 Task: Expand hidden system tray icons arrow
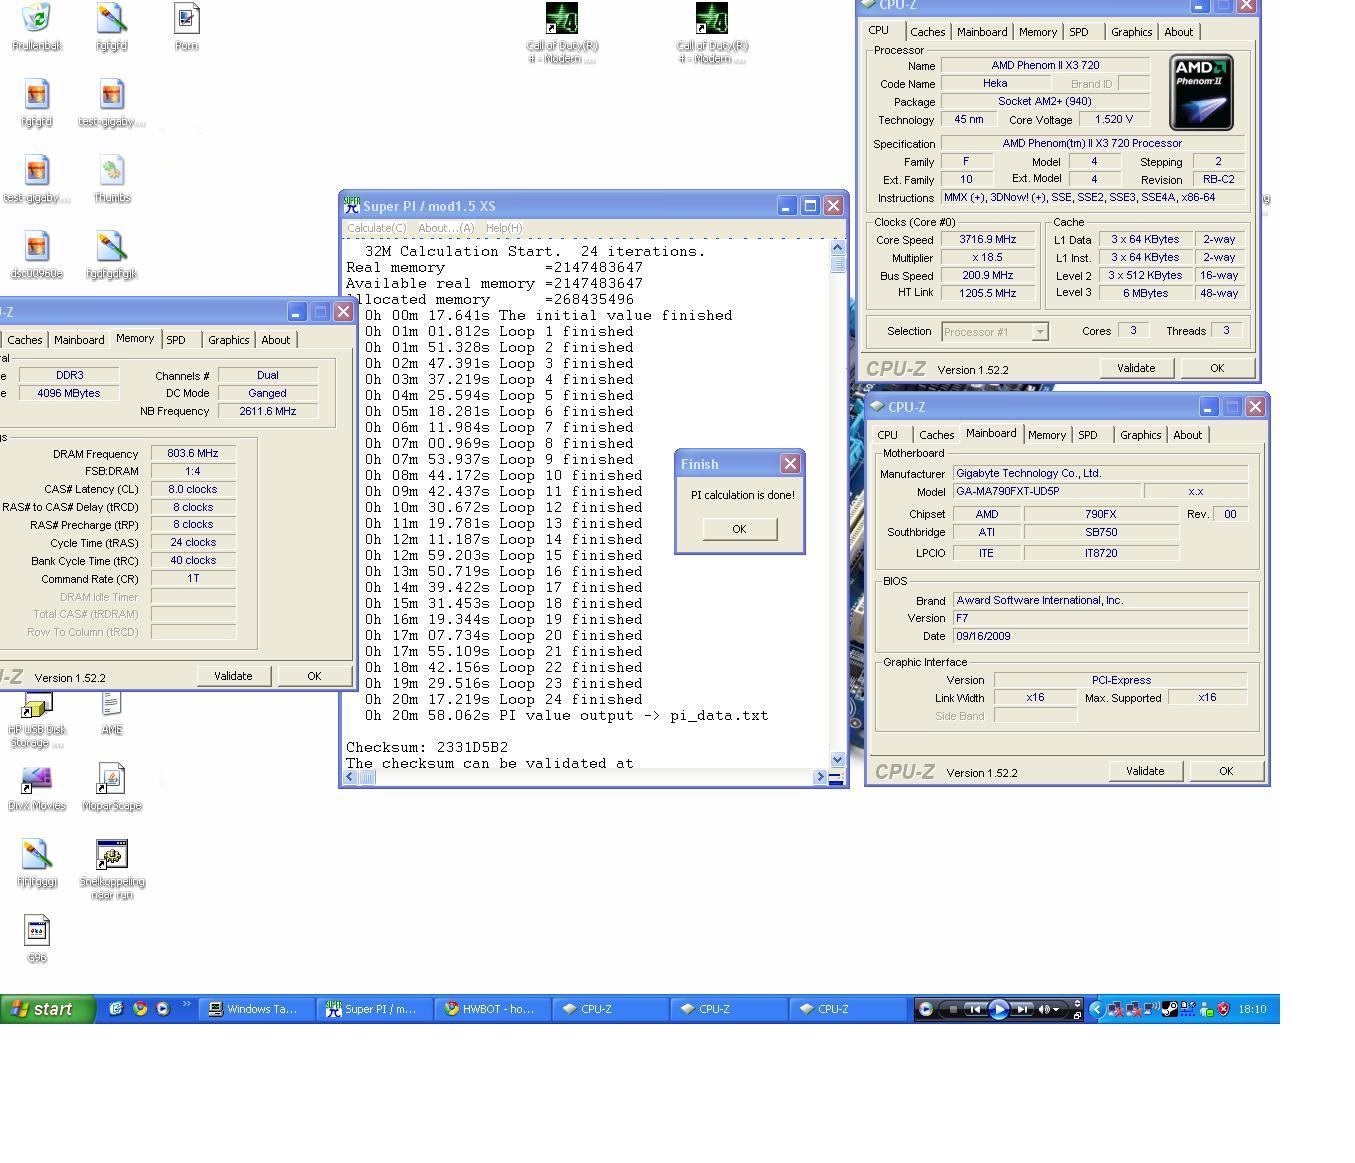click(x=1097, y=1009)
